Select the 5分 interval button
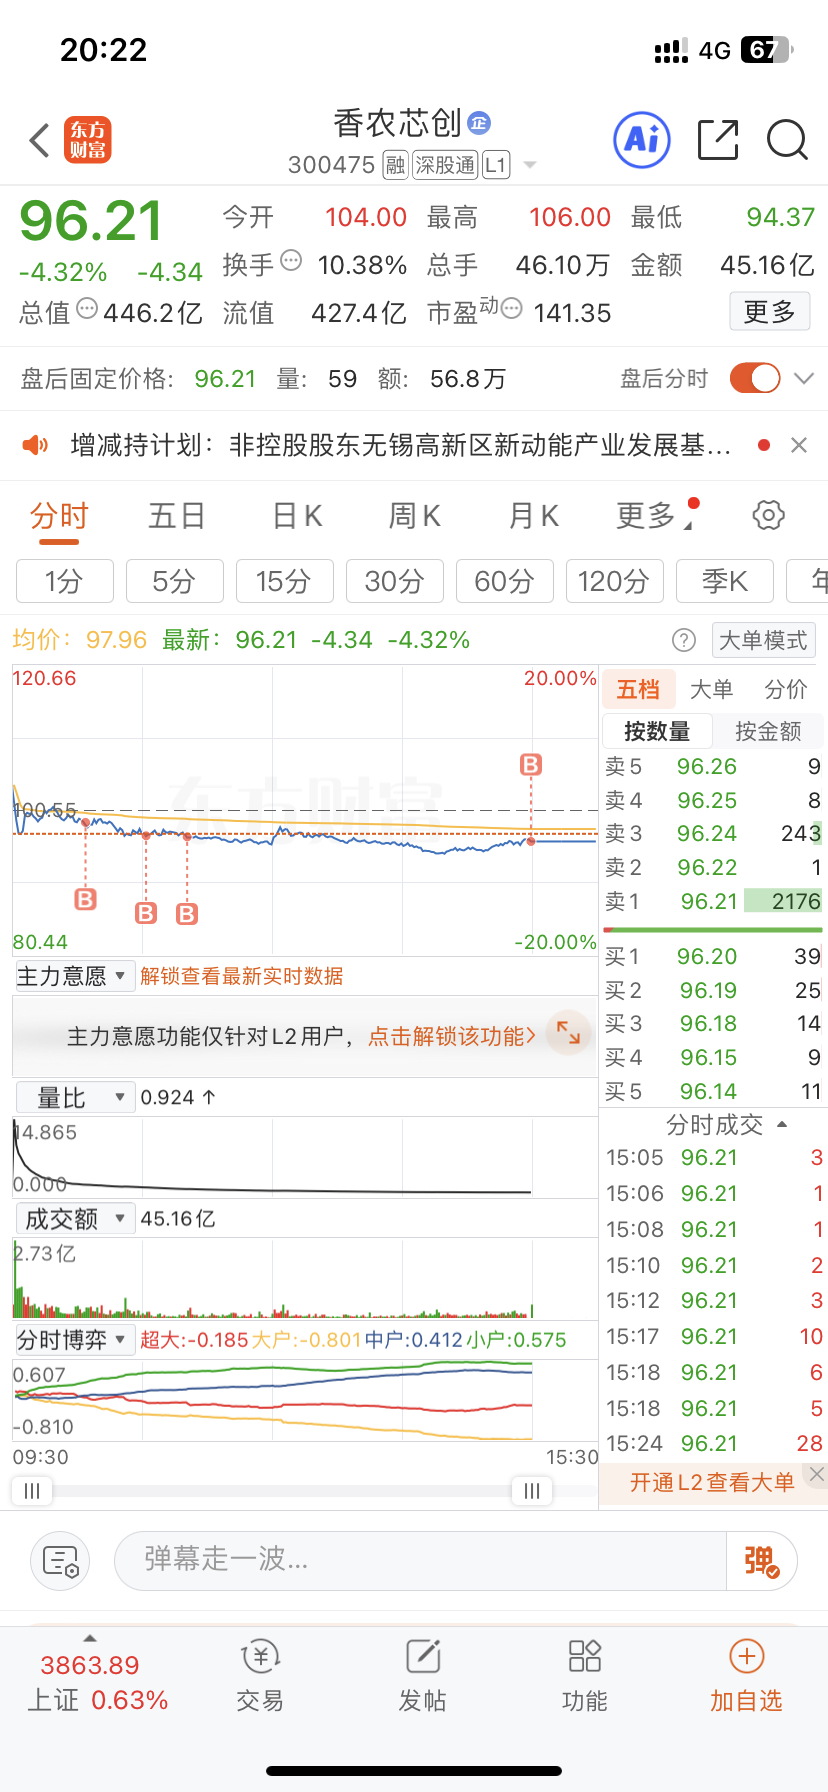Viewport: 828px width, 1792px height. coord(175,581)
